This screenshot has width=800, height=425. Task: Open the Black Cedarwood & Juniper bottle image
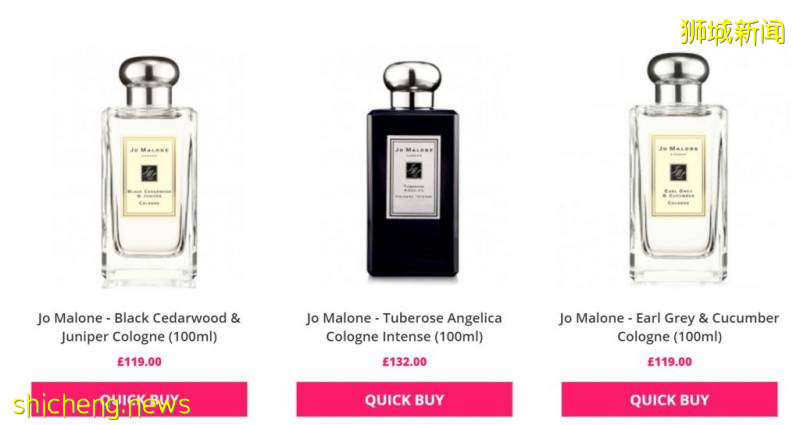[149, 171]
